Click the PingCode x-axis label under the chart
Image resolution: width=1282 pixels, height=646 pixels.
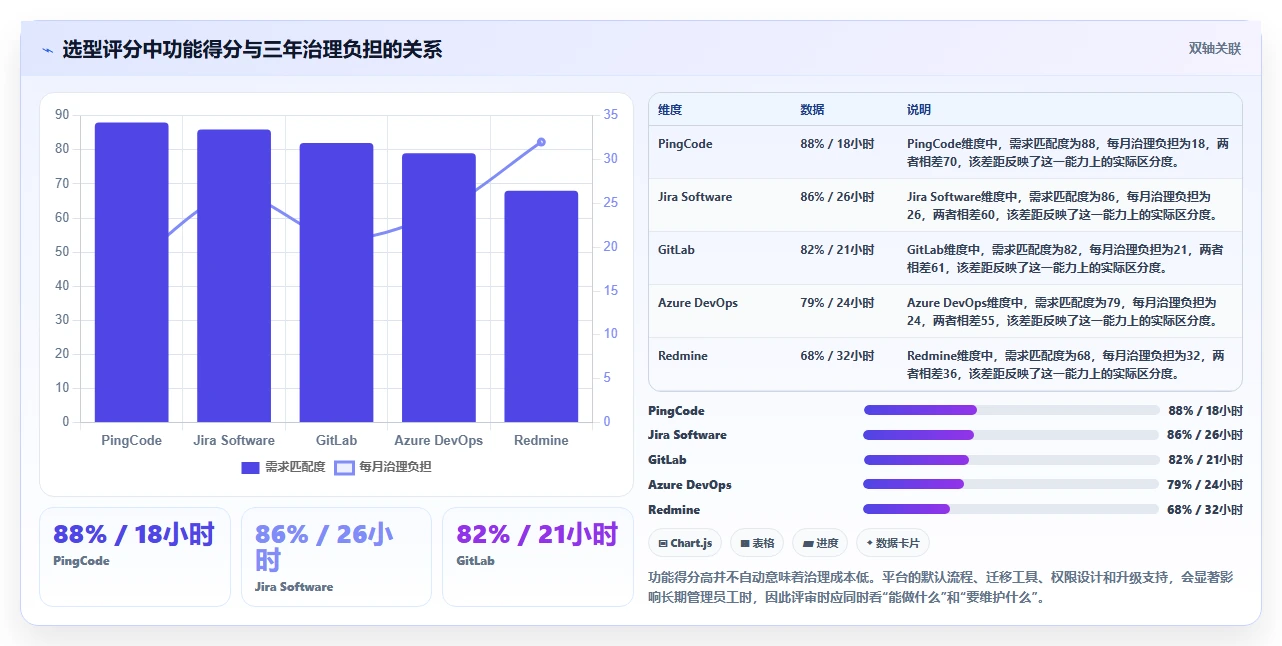[131, 440]
